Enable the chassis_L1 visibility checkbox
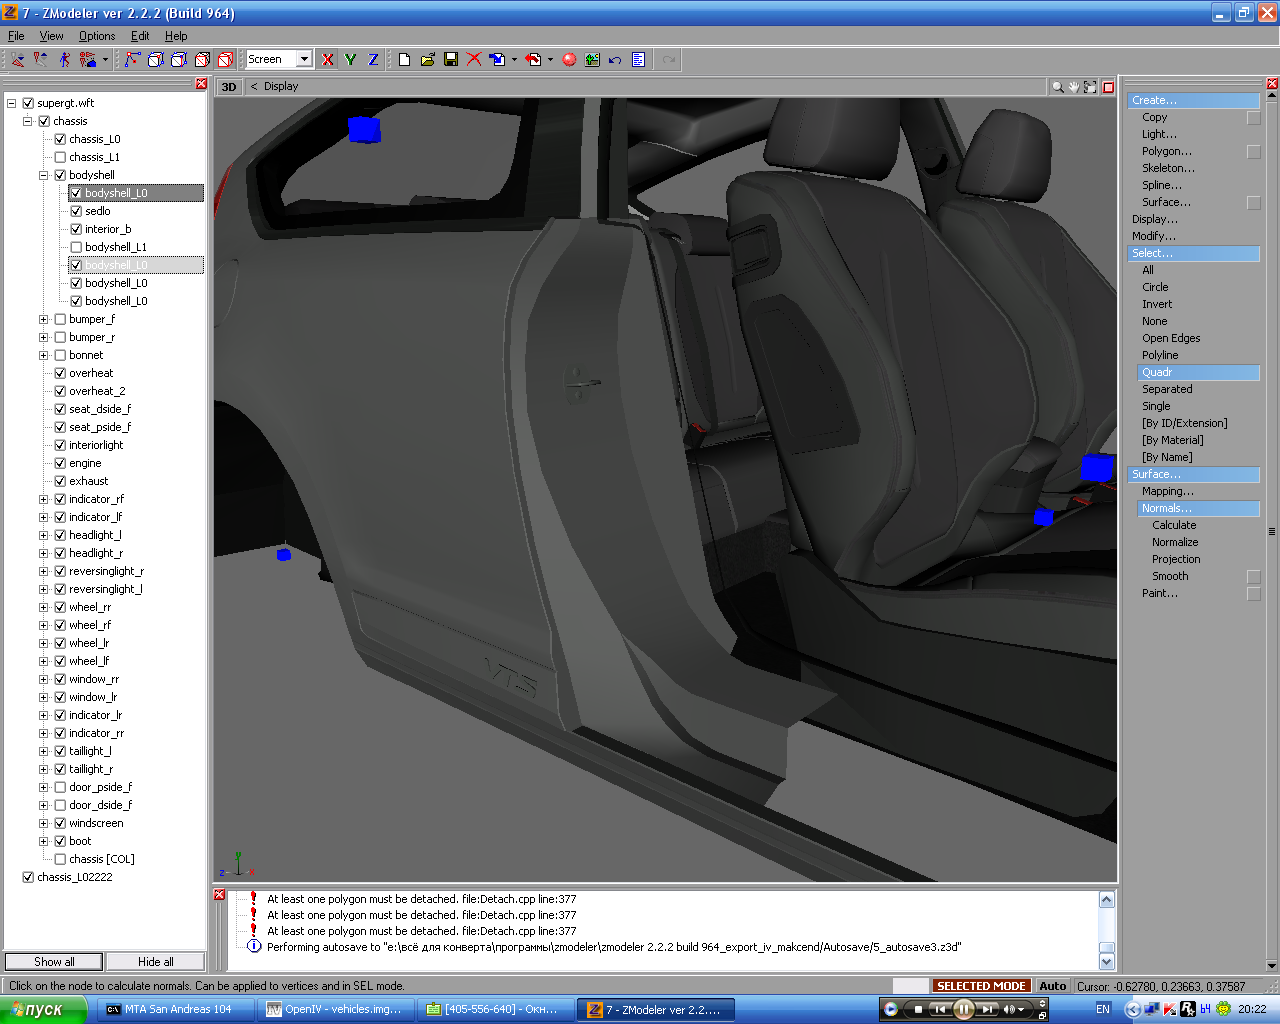 [x=60, y=157]
